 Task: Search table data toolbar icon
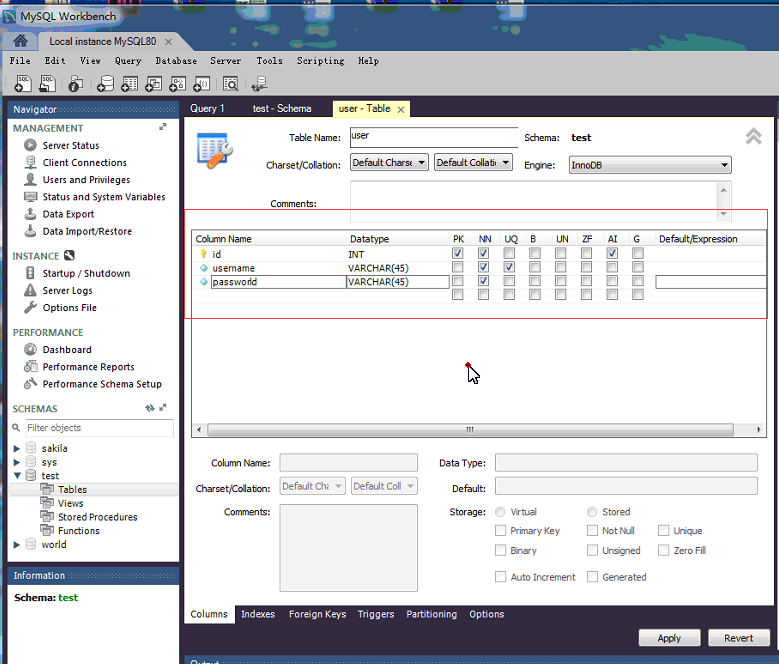[231, 83]
